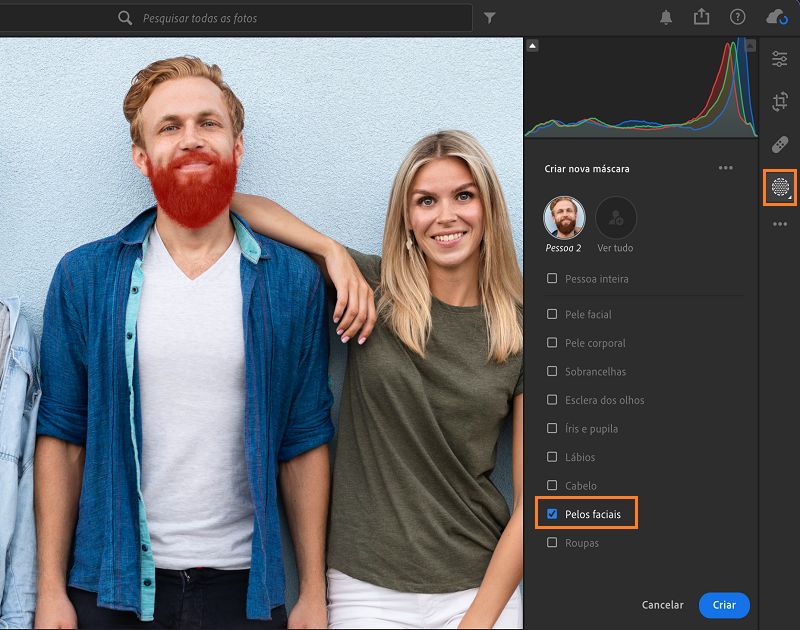Viewport: 800px width, 630px height.
Task: Enable Esclera dos olhos checkbox
Action: tap(552, 400)
